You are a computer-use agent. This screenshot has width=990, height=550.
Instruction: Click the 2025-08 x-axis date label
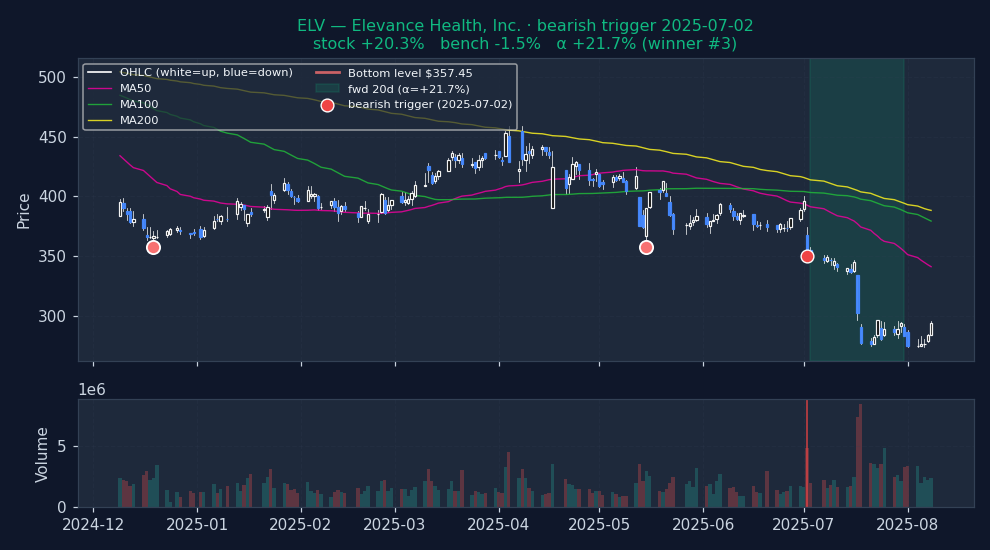(907, 525)
